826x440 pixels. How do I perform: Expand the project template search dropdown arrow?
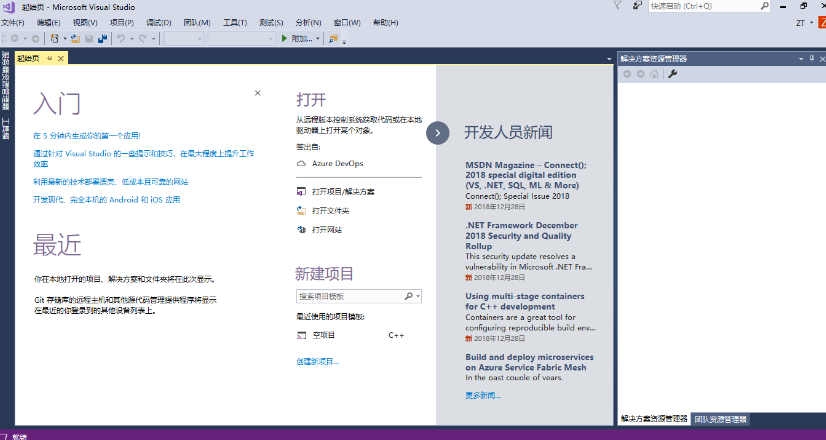click(418, 297)
